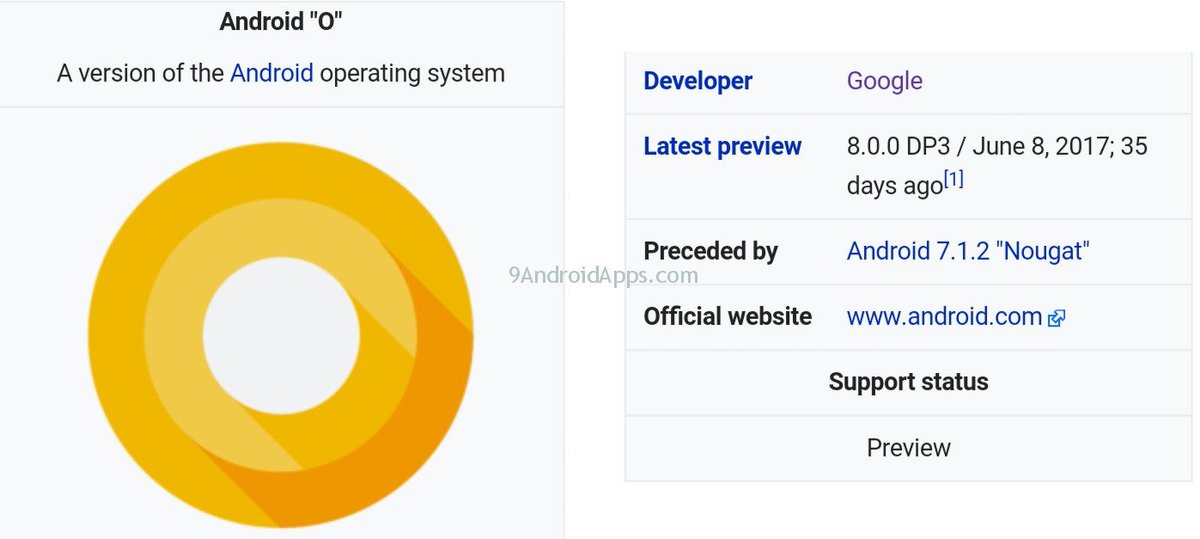This screenshot has width=1200, height=539.
Task: Select the "Support status" heading
Action: click(908, 382)
